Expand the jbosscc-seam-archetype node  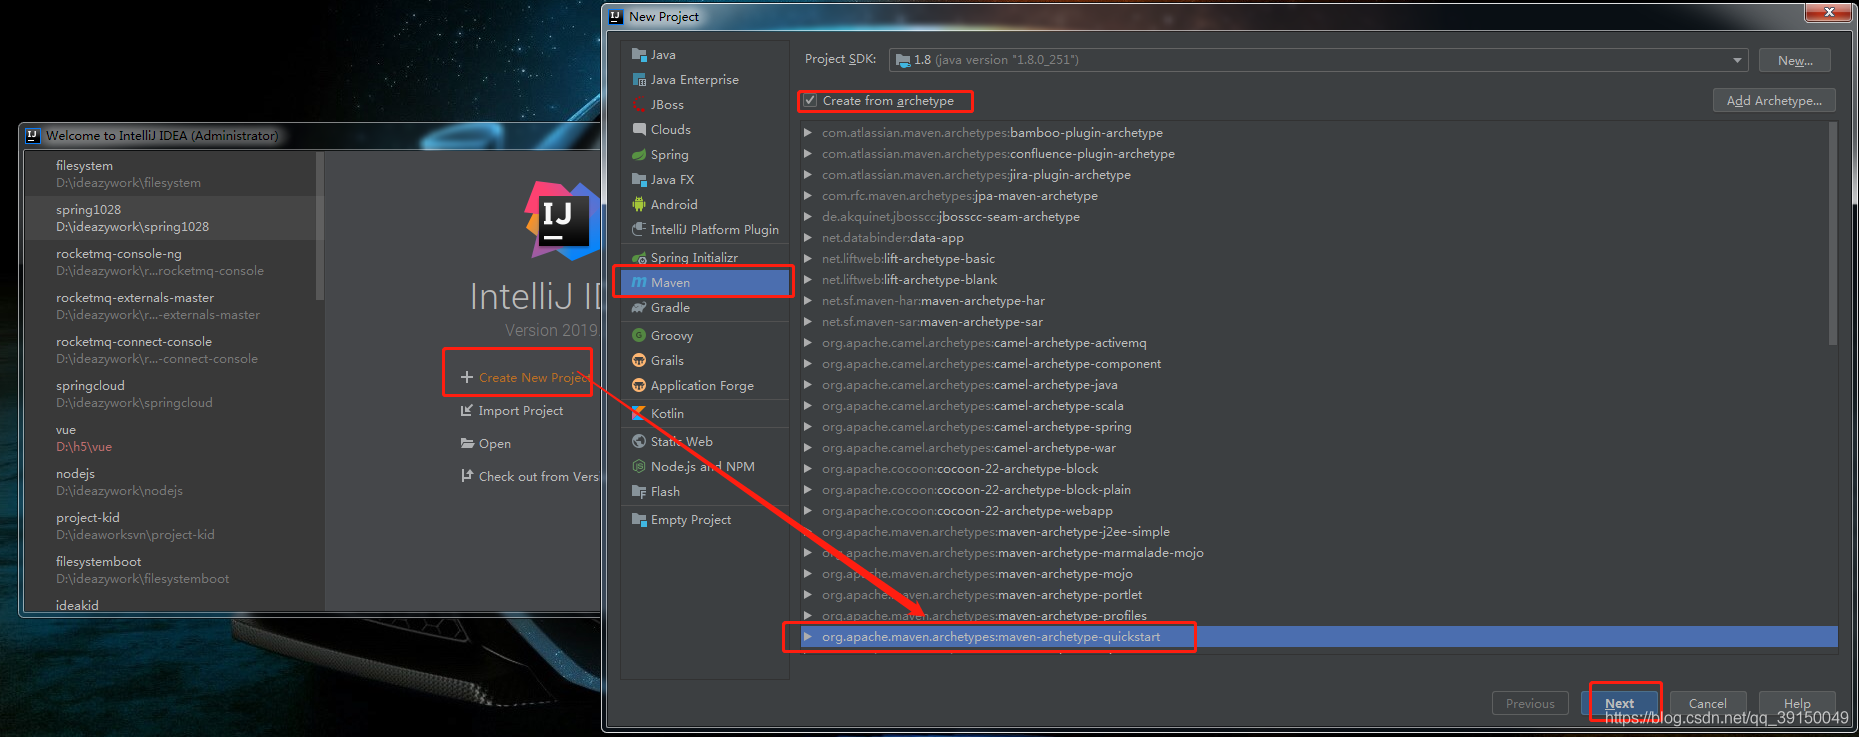808,217
